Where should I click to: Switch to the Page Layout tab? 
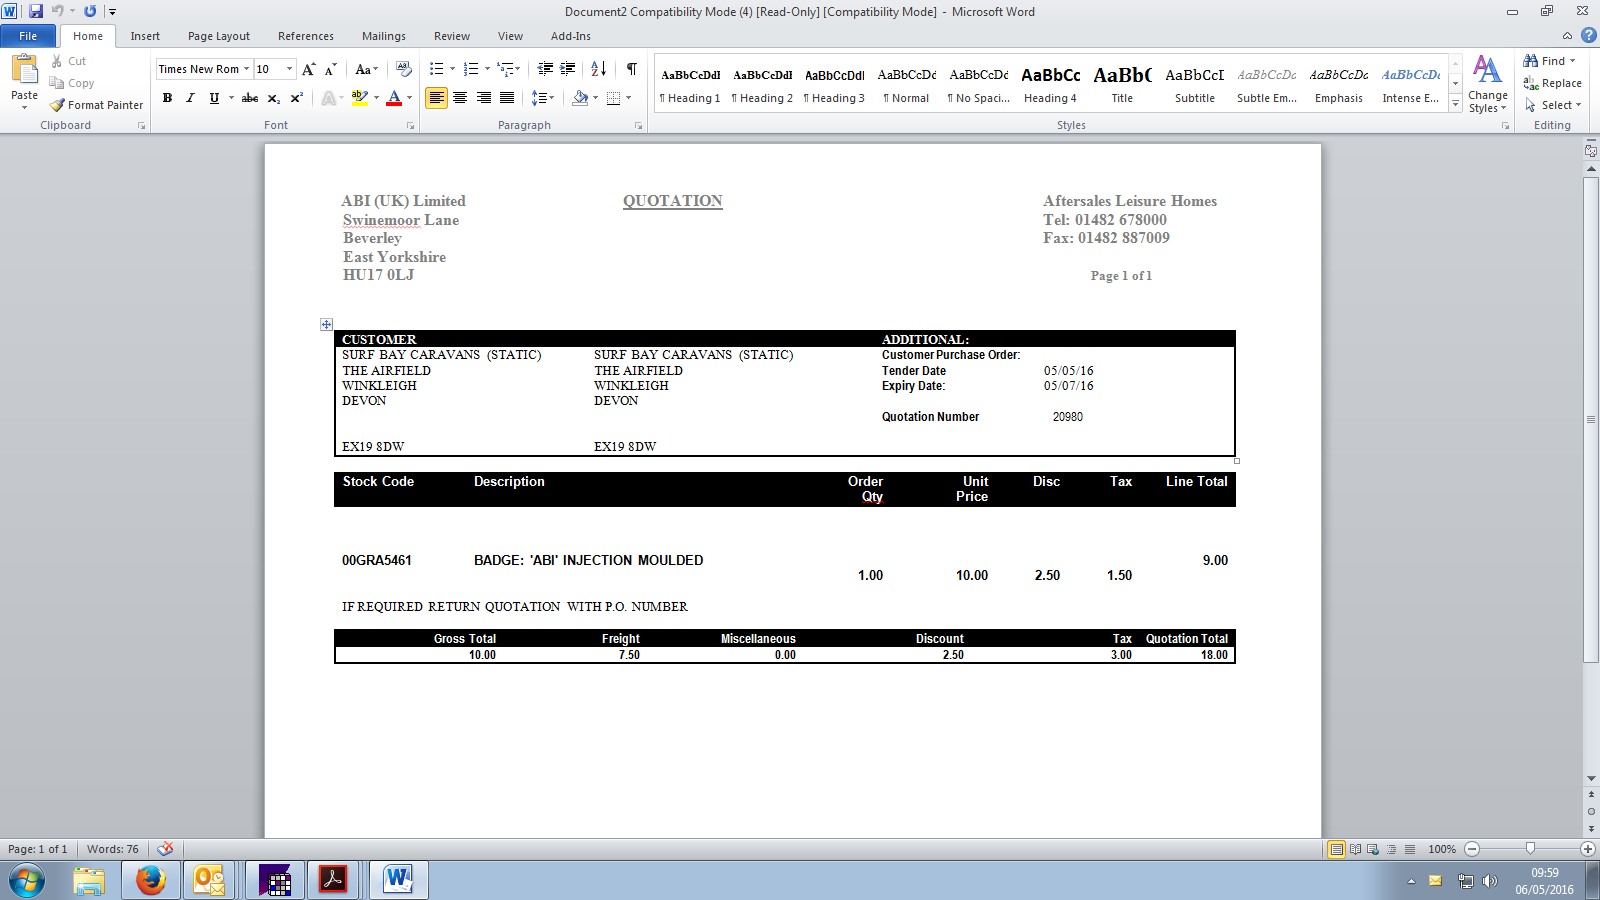click(219, 36)
